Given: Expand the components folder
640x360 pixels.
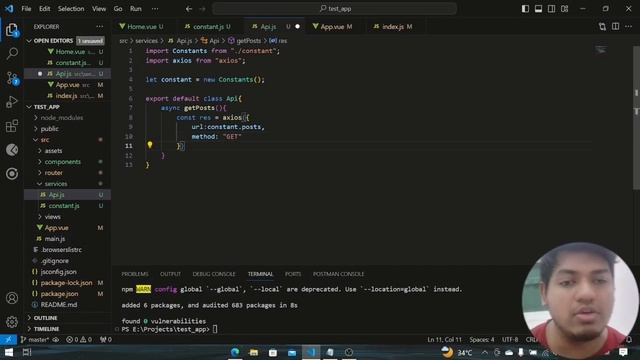Looking at the screenshot, I should [62, 162].
